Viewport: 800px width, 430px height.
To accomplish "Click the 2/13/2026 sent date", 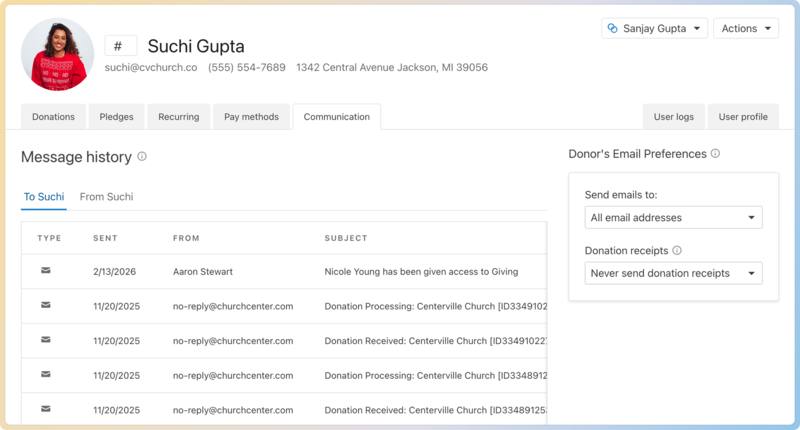I will pos(114,272).
